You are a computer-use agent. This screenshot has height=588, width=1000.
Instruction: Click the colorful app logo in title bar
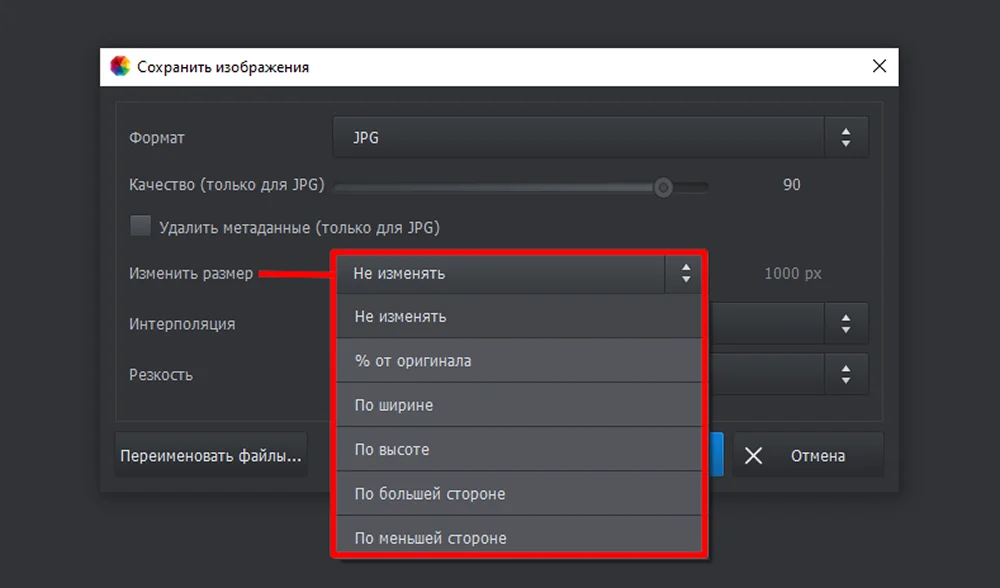point(120,66)
